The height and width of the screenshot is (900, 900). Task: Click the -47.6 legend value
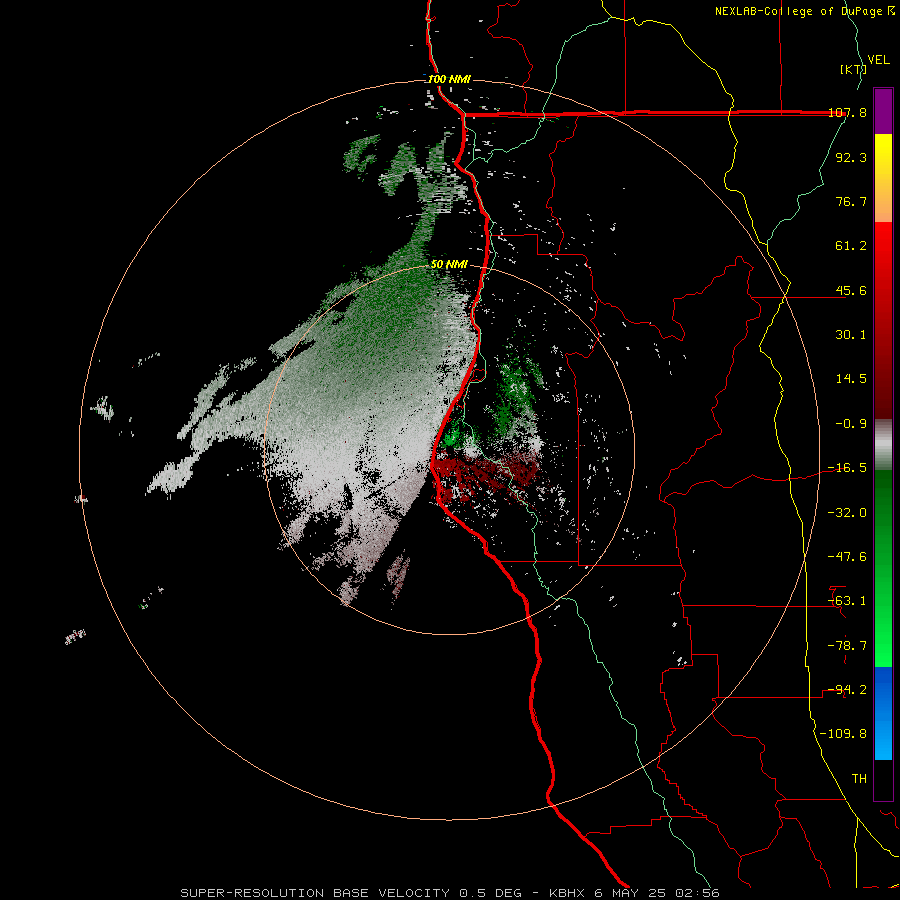(x=847, y=557)
